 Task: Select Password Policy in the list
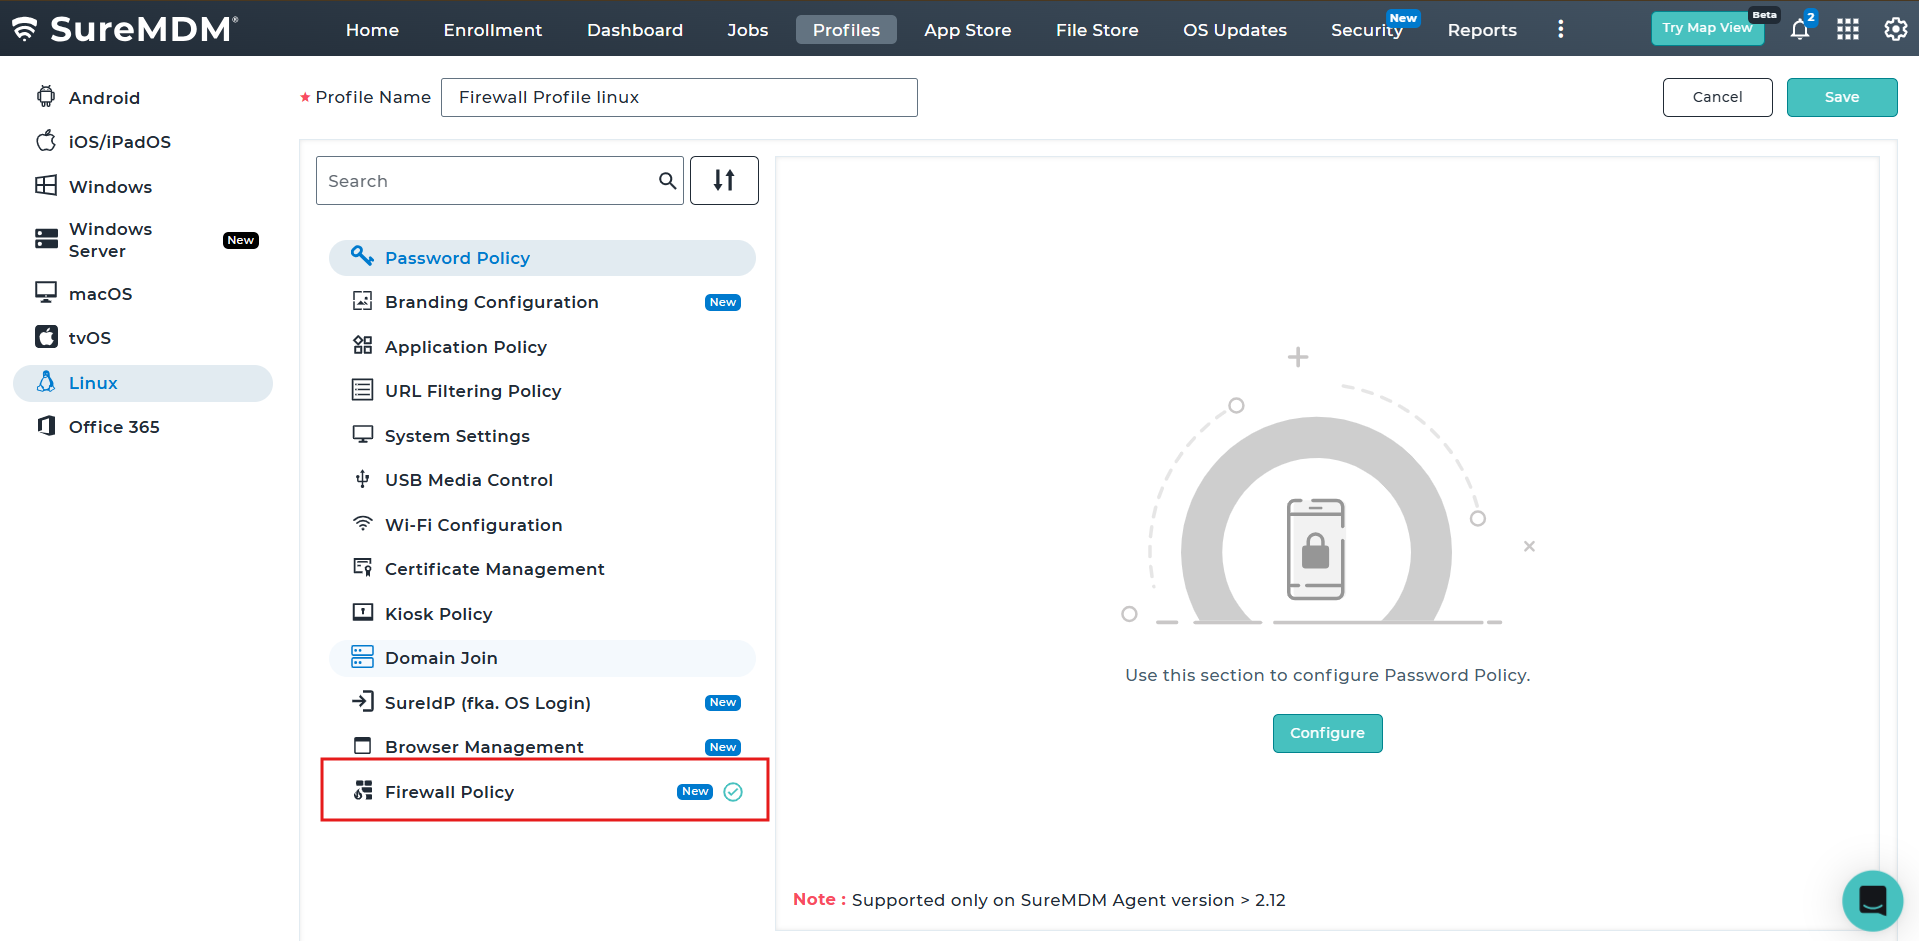pos(542,258)
